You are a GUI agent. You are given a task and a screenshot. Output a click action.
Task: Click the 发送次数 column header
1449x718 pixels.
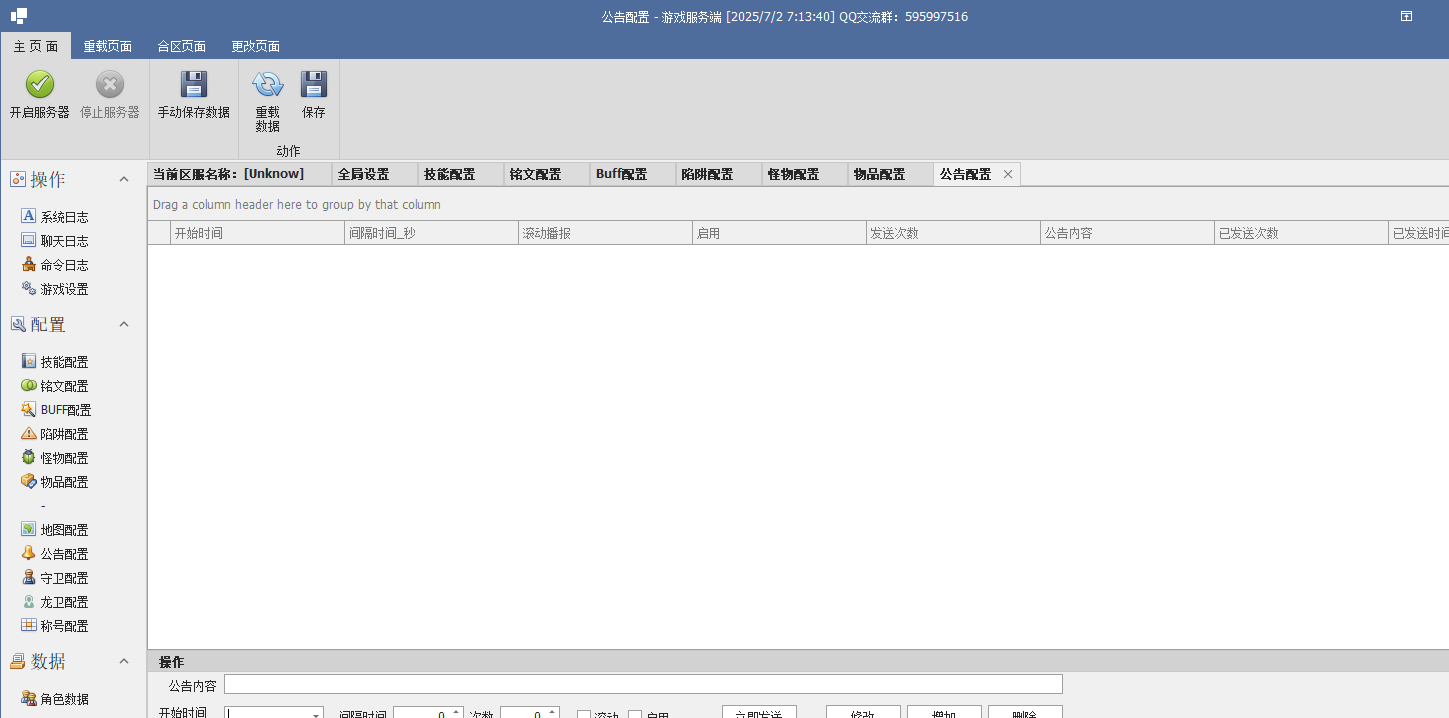(953, 233)
